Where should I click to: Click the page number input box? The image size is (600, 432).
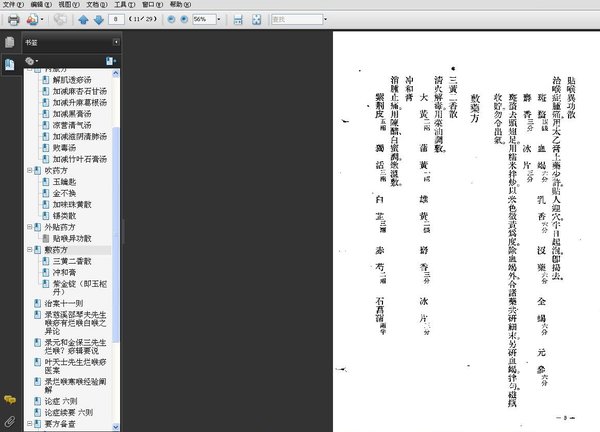click(x=116, y=19)
